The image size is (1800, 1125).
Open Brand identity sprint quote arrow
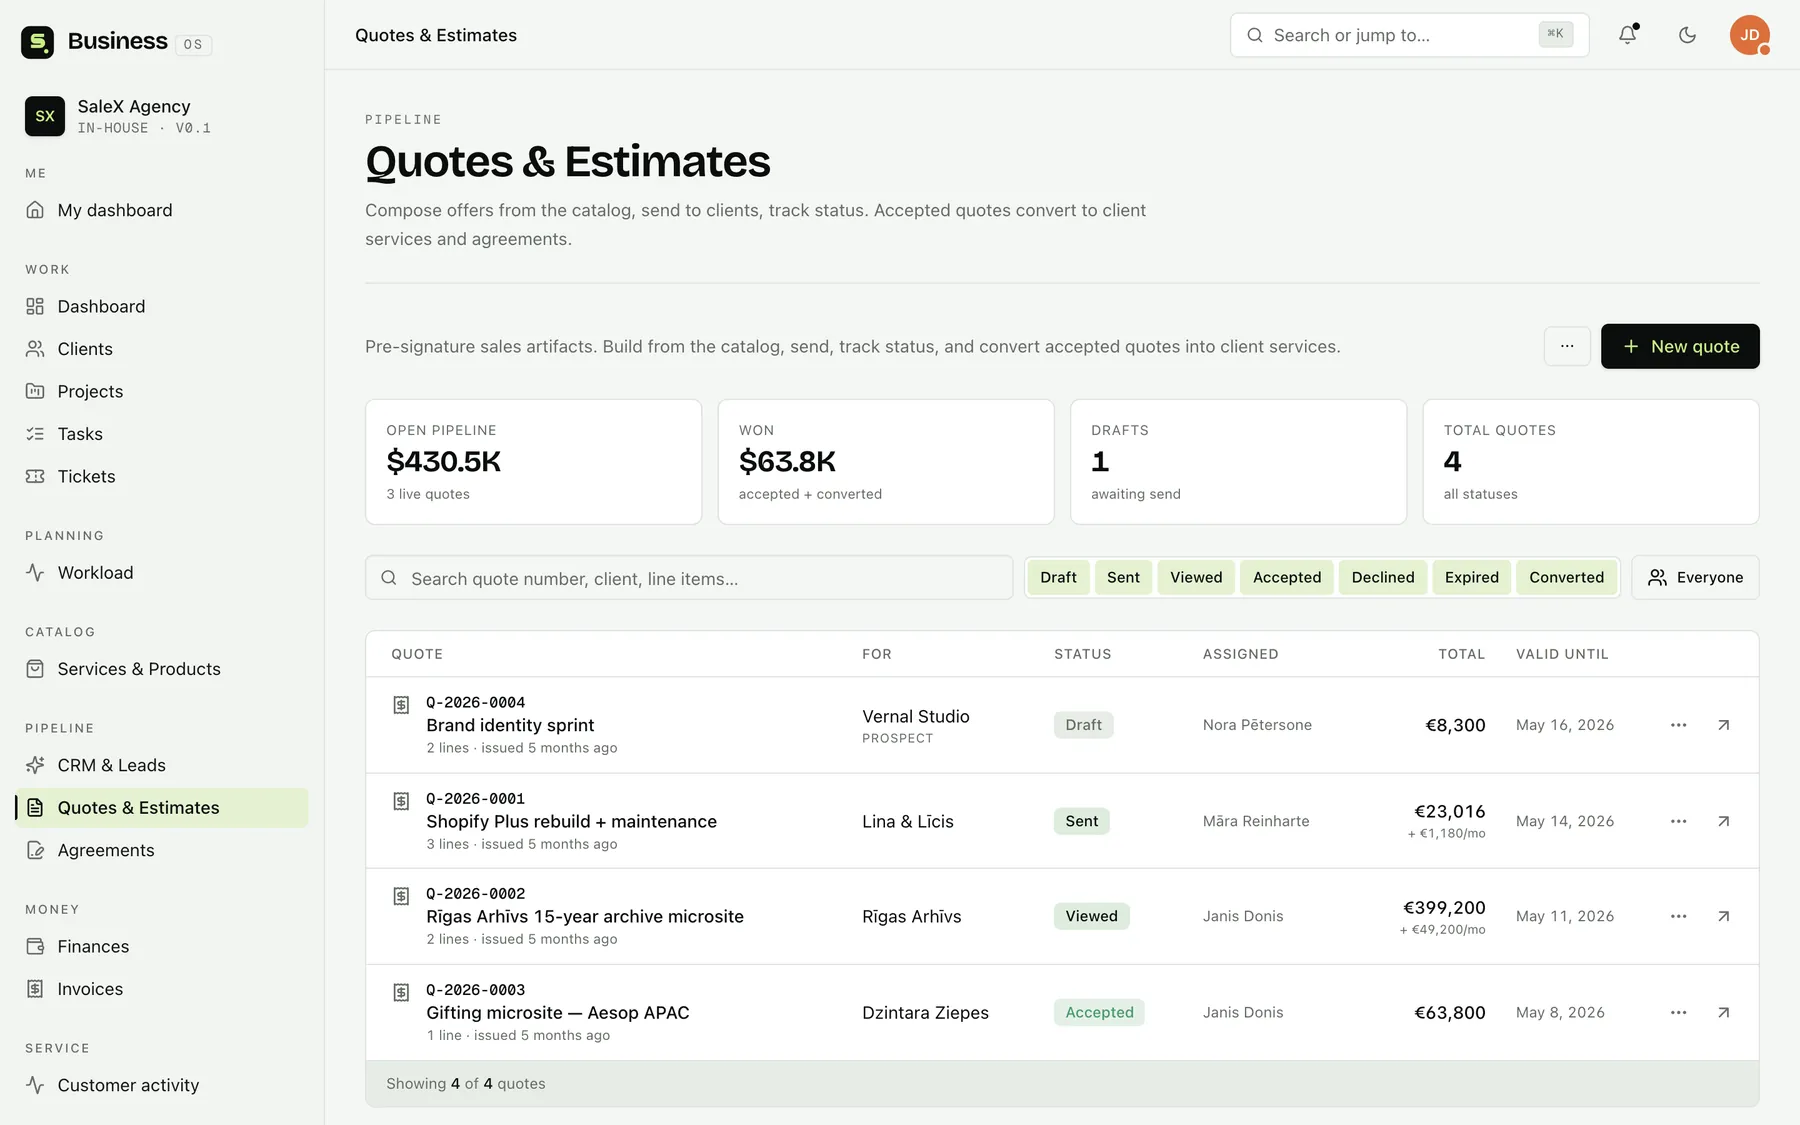pos(1723,725)
